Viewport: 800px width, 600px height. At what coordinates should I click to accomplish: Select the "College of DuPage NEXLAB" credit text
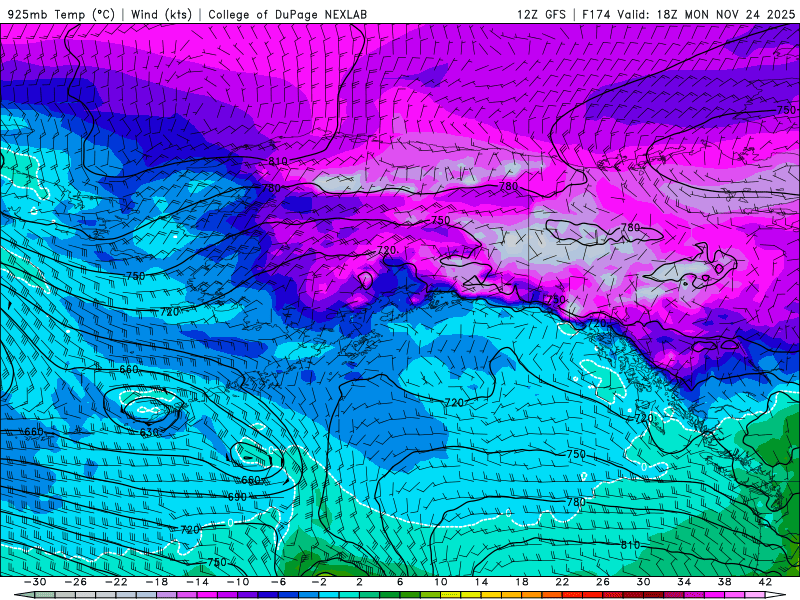[287, 14]
